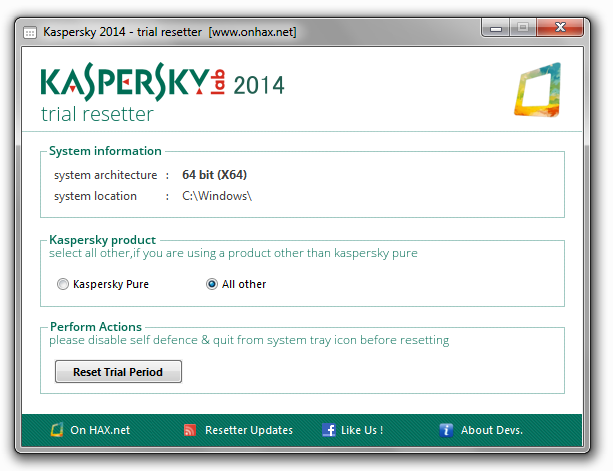
Task: Click the On HAX.net logo icon
Action: coord(57,430)
